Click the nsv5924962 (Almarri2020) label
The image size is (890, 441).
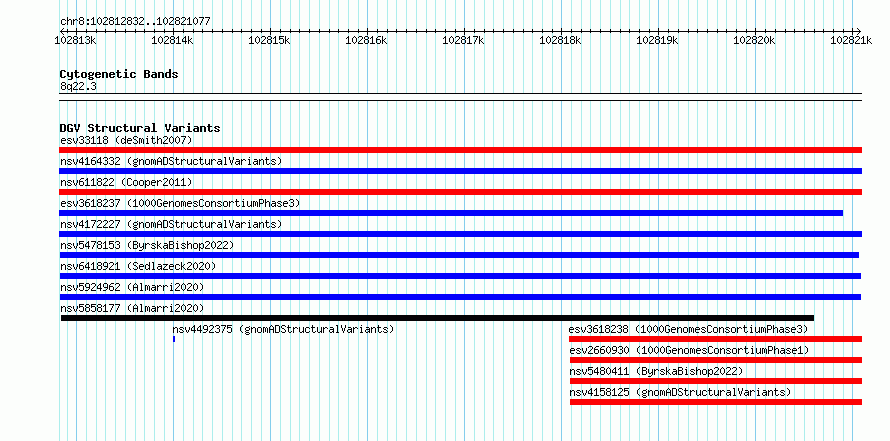pos(132,287)
